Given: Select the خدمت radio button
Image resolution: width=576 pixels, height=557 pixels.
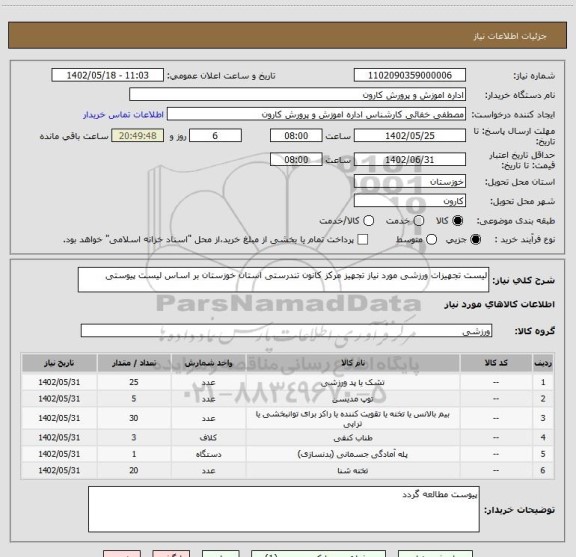Looking at the screenshot, I should 419,221.
